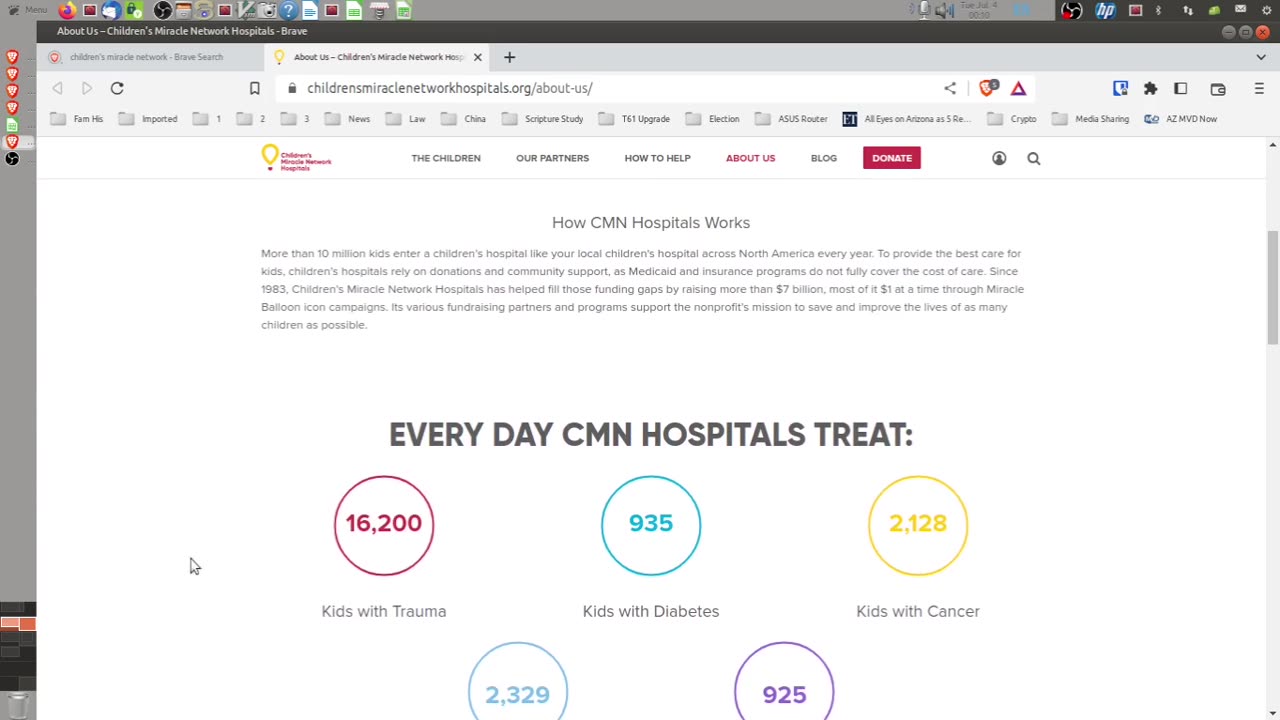Open the Fam His bookmarks folder
The width and height of the screenshot is (1280, 720).
pos(77,119)
